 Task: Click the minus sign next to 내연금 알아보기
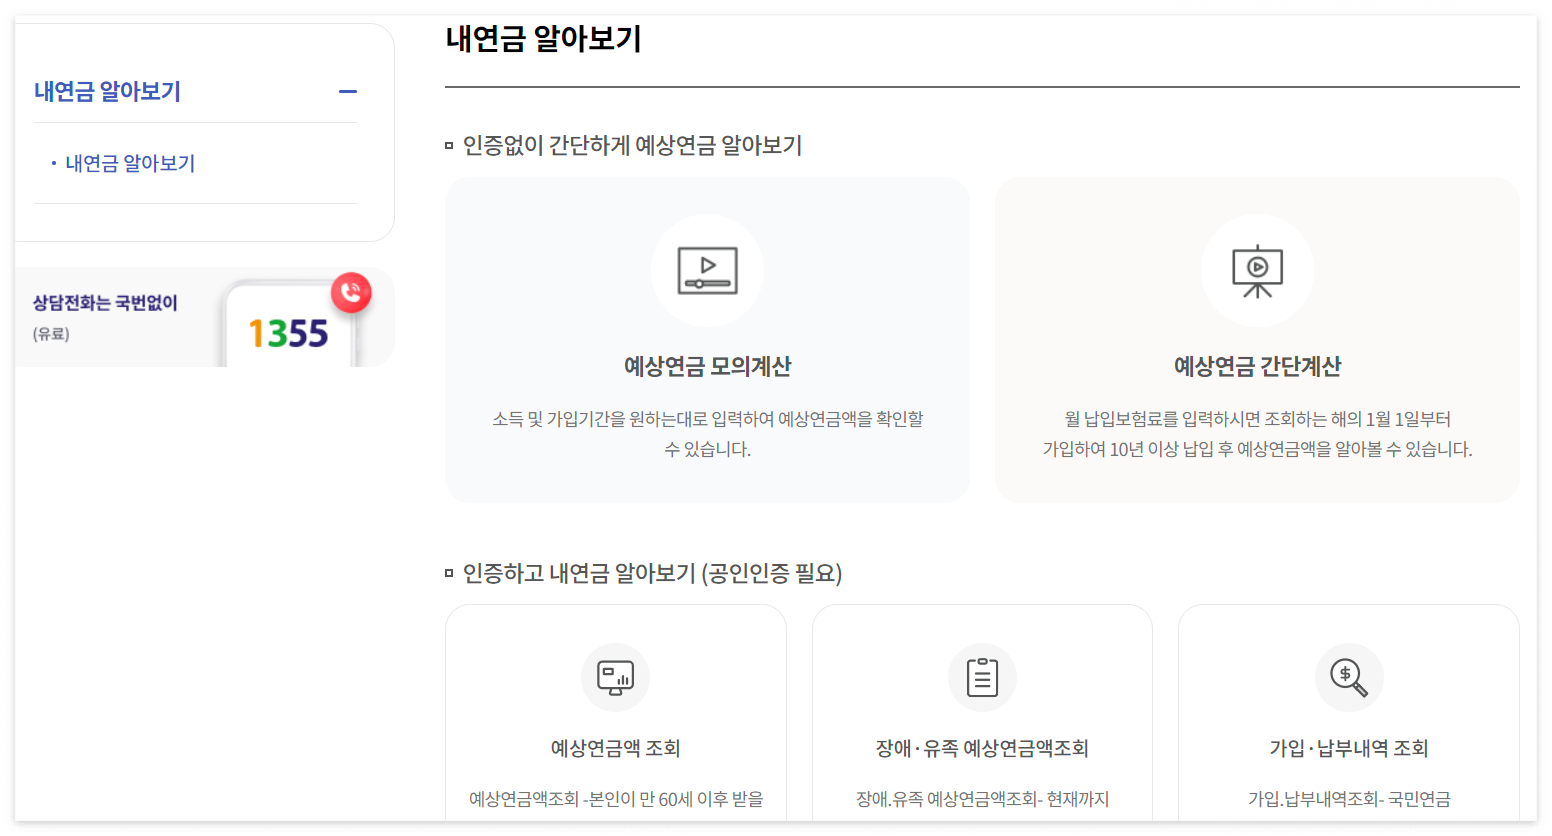348,91
